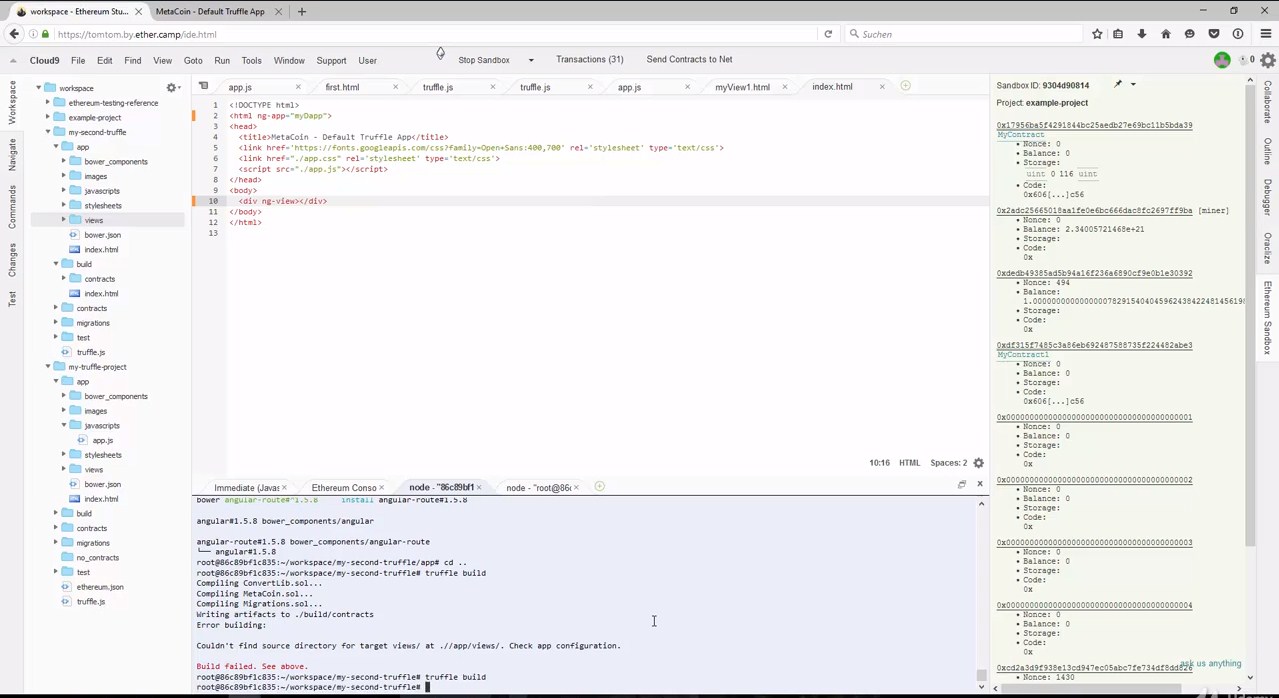This screenshot has height=698, width=1279.
Task: Open the Firefox downloads arrow icon
Action: (1142, 34)
